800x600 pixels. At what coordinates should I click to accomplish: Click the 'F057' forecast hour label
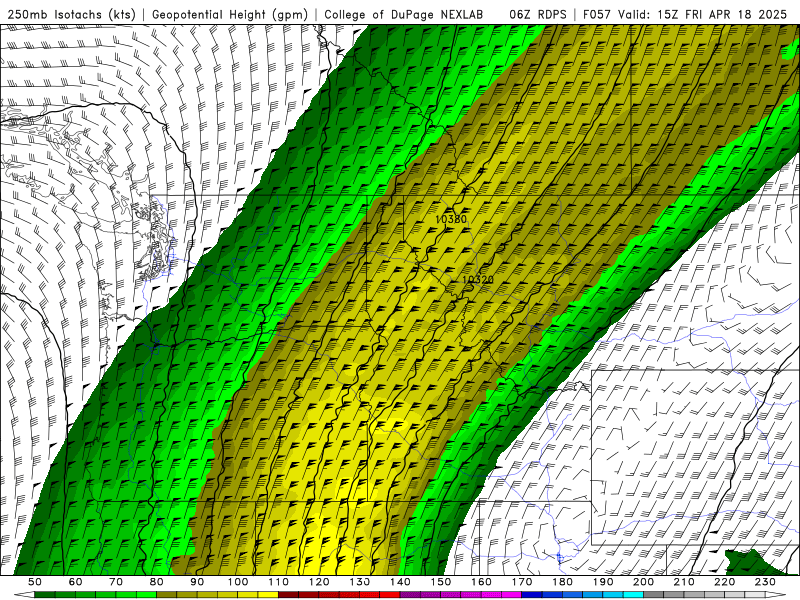597,15
